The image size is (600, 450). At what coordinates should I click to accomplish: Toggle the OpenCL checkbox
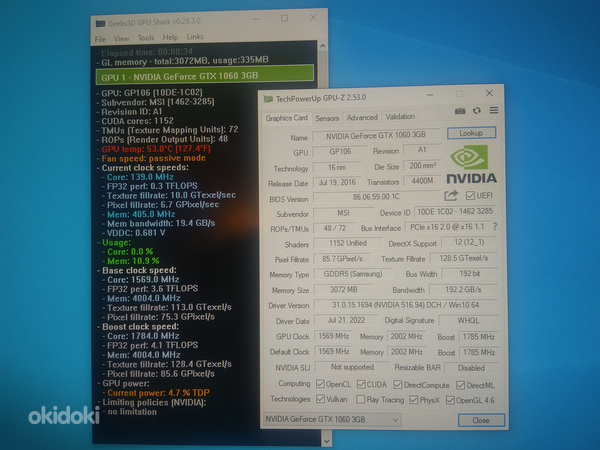[320, 384]
